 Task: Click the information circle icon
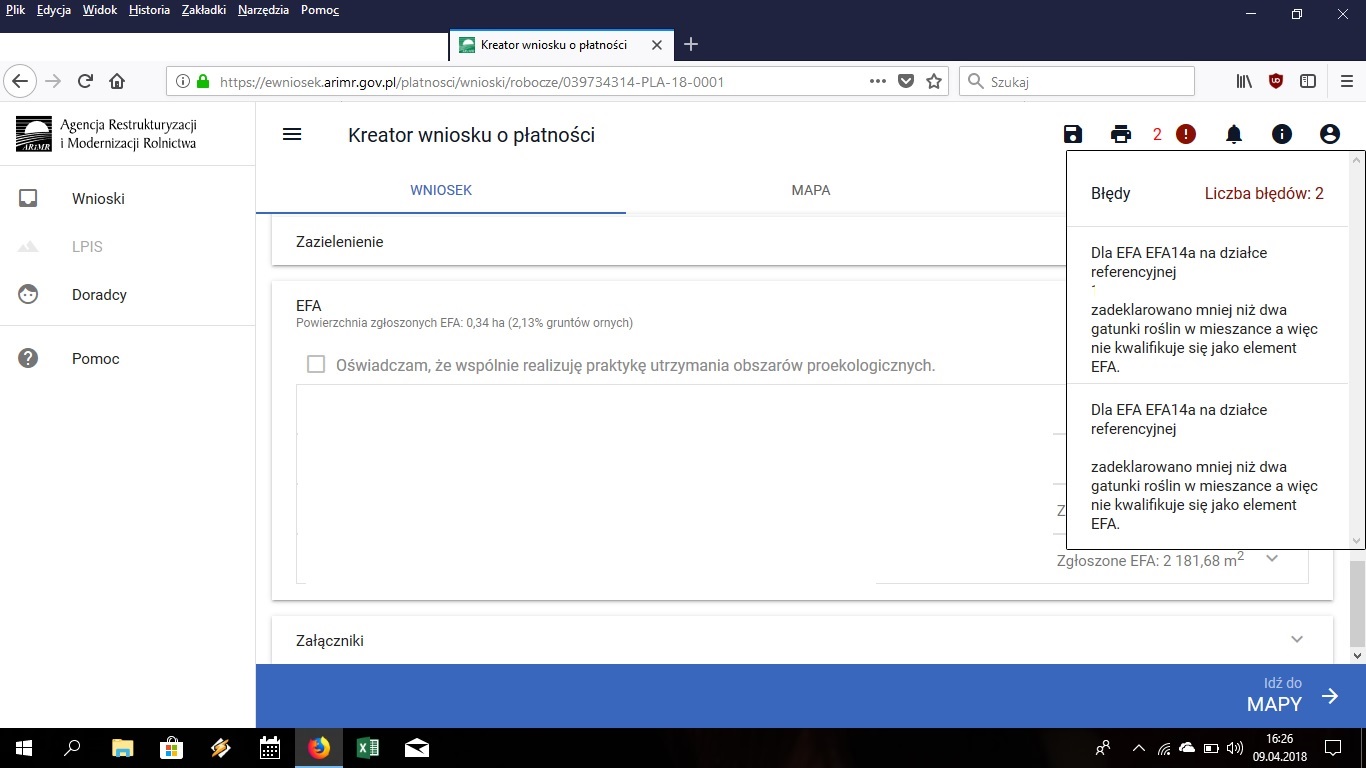point(1282,135)
